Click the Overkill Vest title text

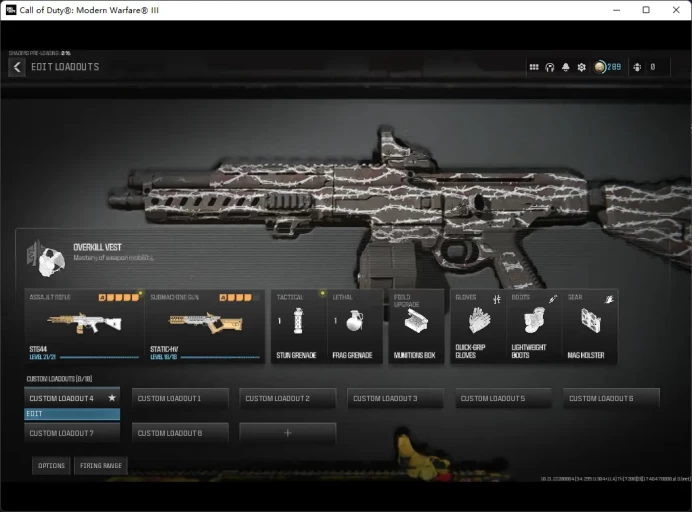click(x=97, y=247)
